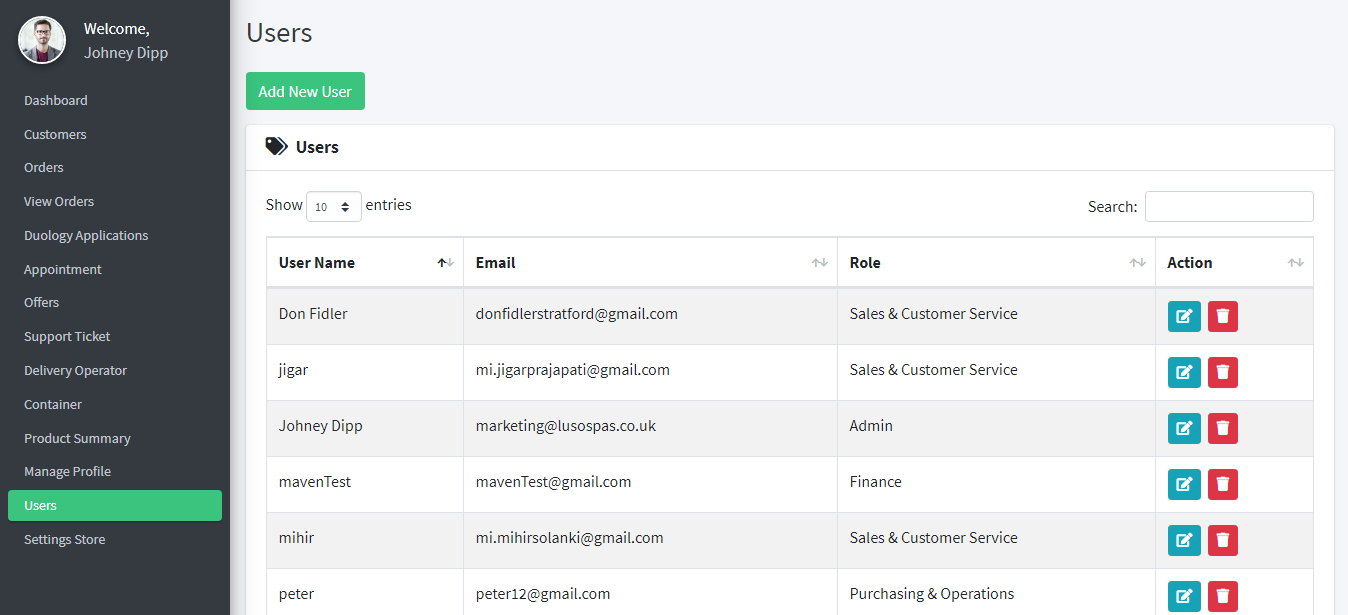Image resolution: width=1348 pixels, height=615 pixels.
Task: Go to Customers in the sidebar
Action: [55, 134]
